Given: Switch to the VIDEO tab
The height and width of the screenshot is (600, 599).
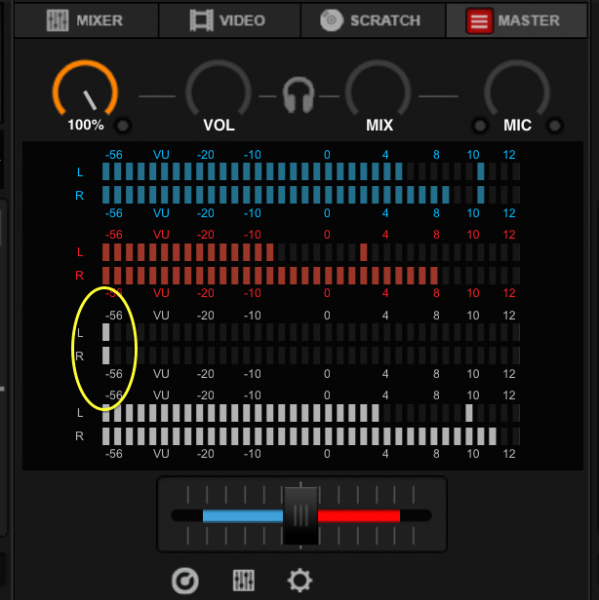Looking at the screenshot, I should (229, 21).
